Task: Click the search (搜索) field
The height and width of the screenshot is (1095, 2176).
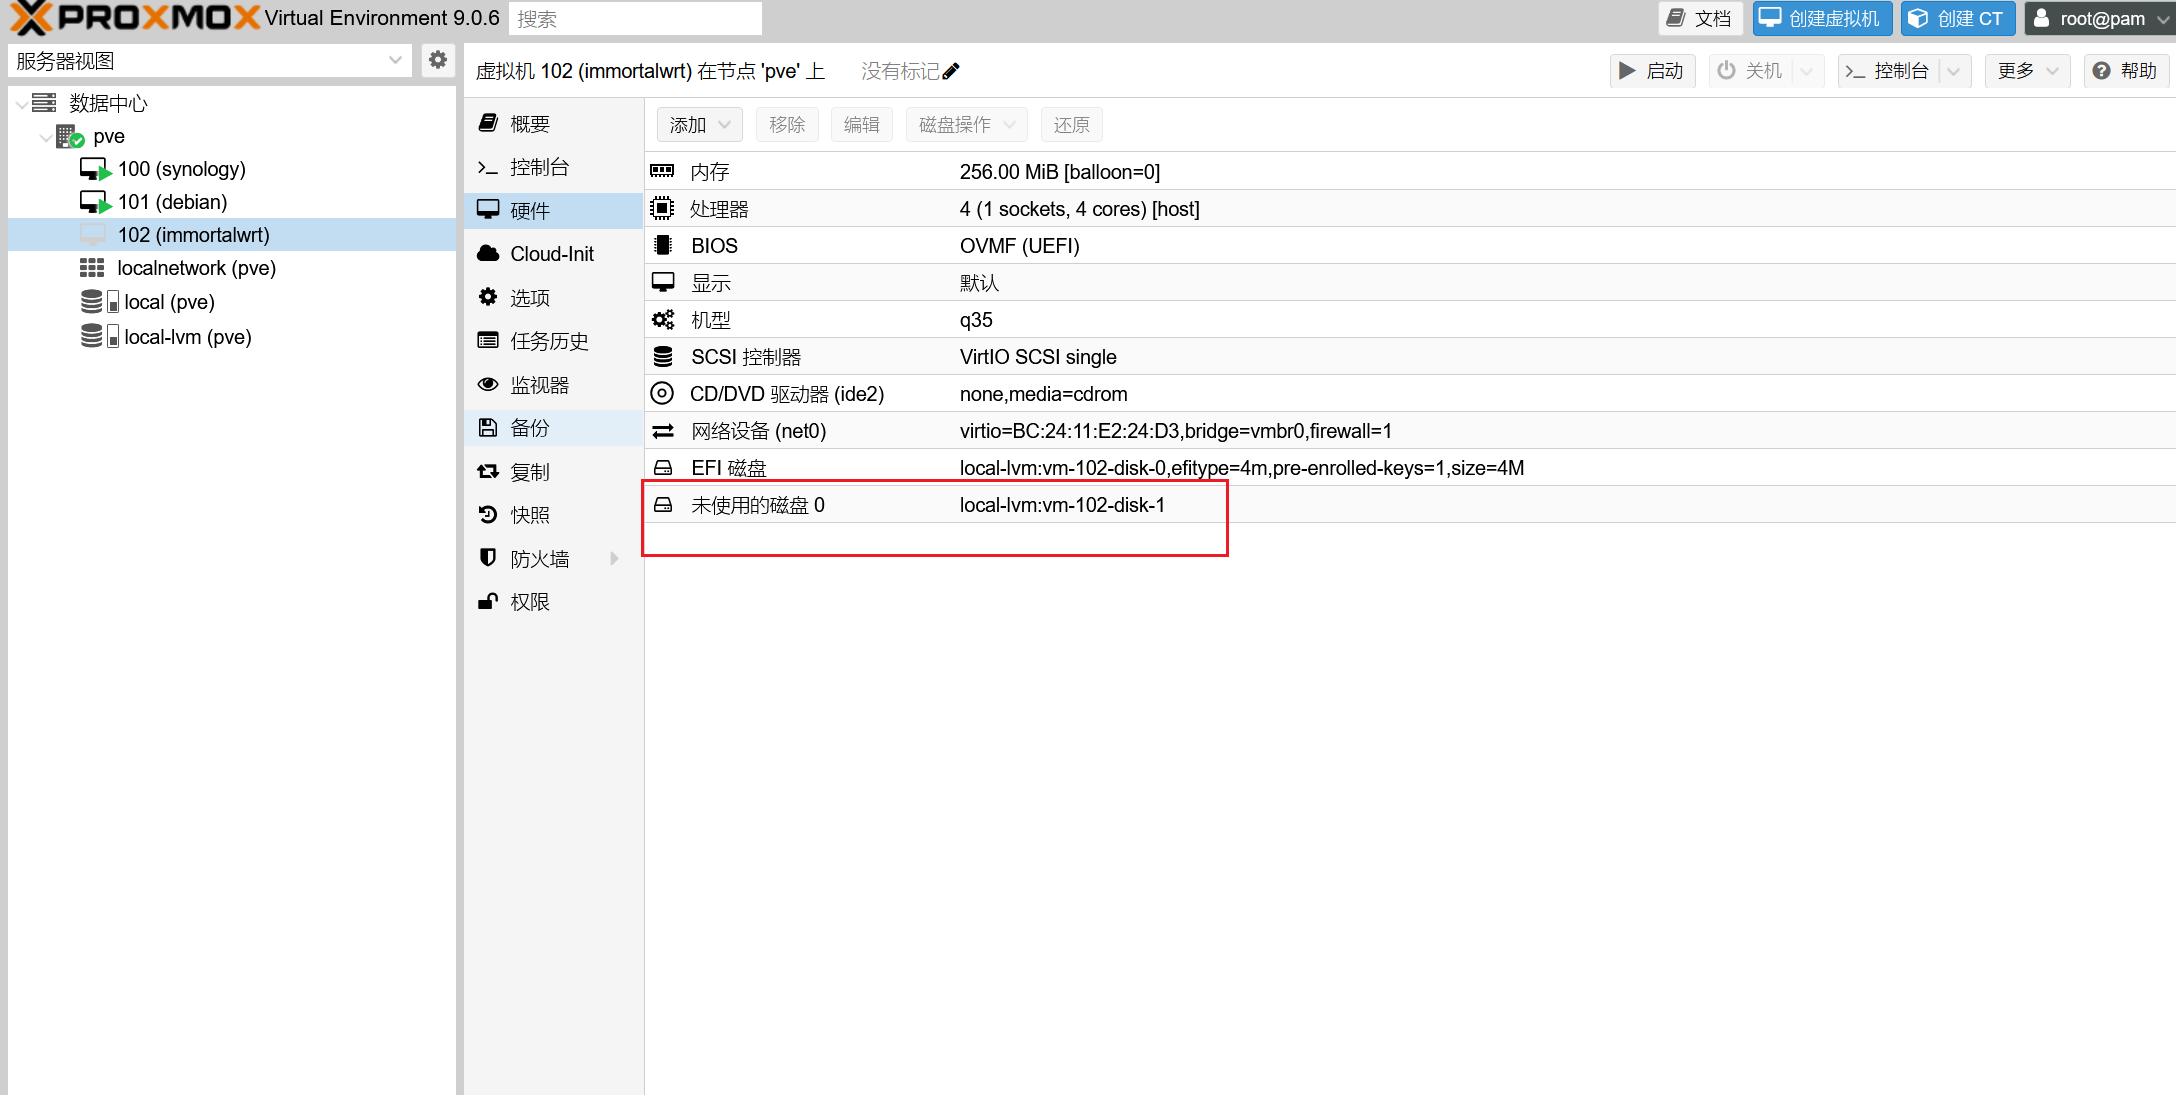Action: point(635,18)
